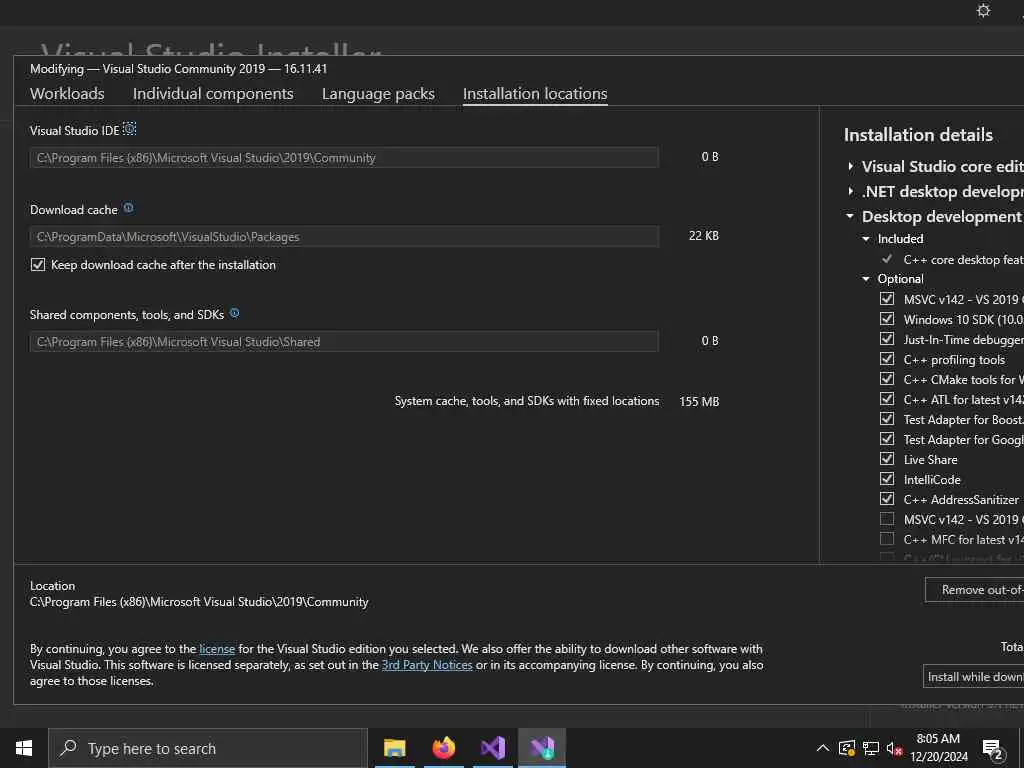This screenshot has height=768, width=1024.
Task: Uncheck C++ profiling tools
Action: pyautogui.click(x=886, y=359)
